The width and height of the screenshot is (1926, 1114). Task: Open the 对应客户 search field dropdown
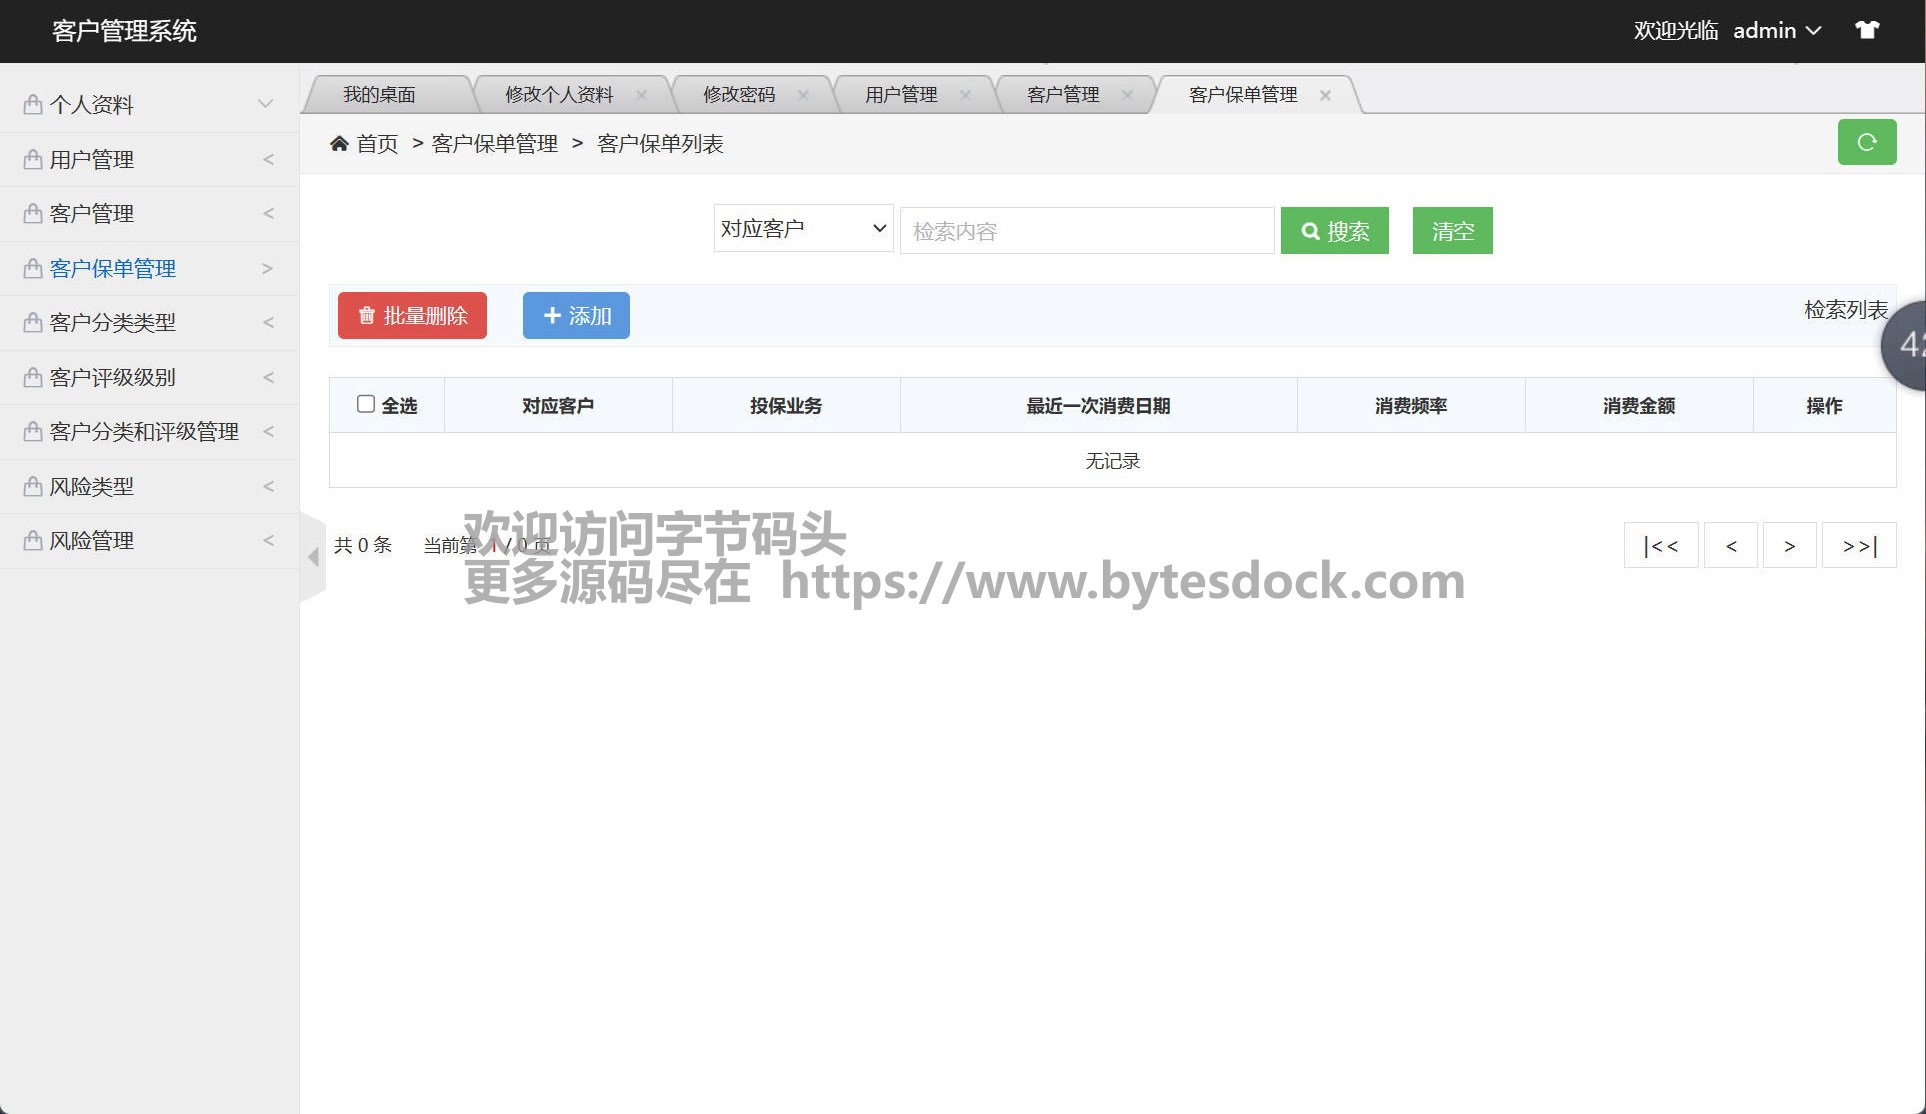click(x=803, y=229)
